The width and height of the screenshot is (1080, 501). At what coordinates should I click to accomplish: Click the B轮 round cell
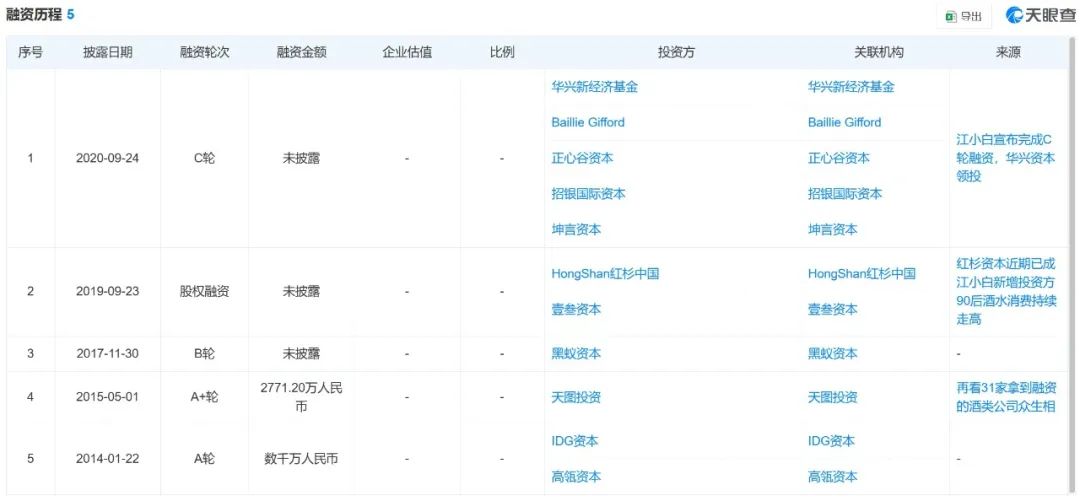[x=205, y=354]
